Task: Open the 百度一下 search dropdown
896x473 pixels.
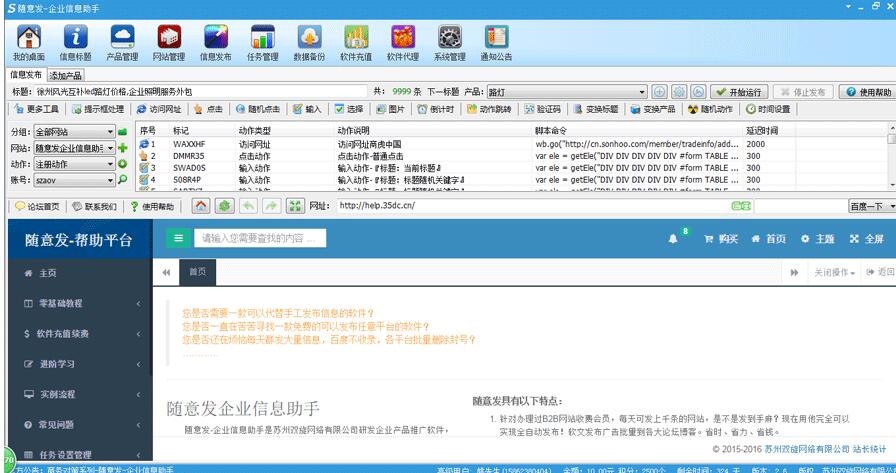Action: point(872,206)
